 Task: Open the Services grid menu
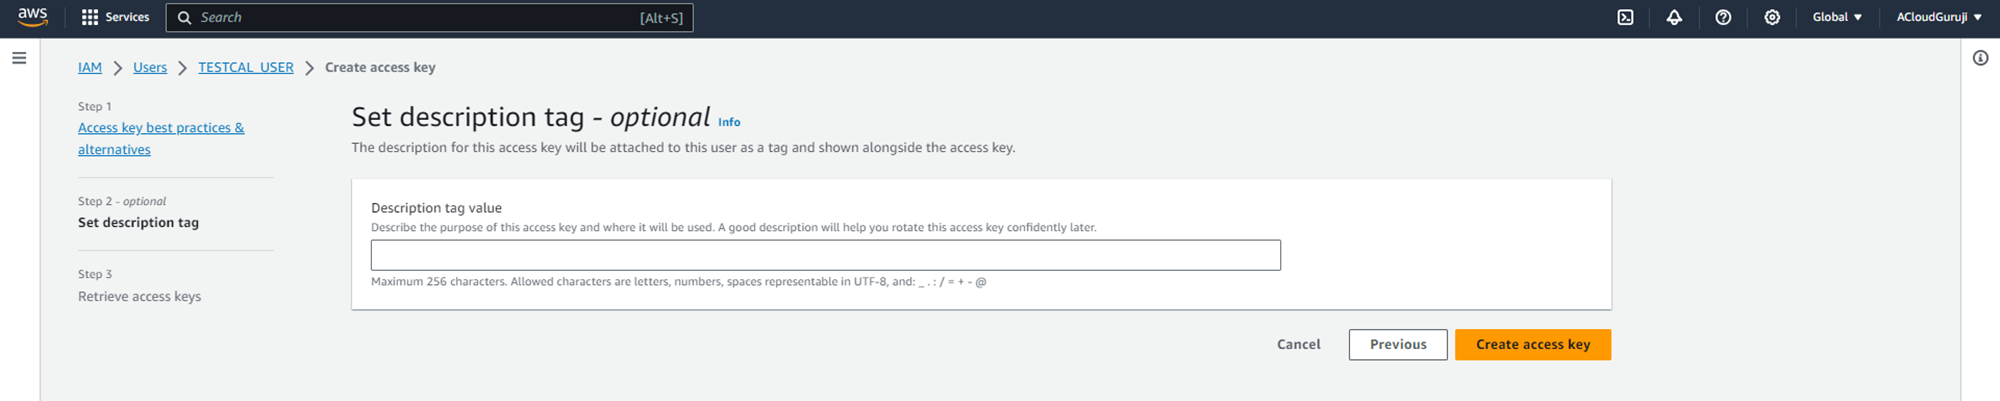pos(115,17)
